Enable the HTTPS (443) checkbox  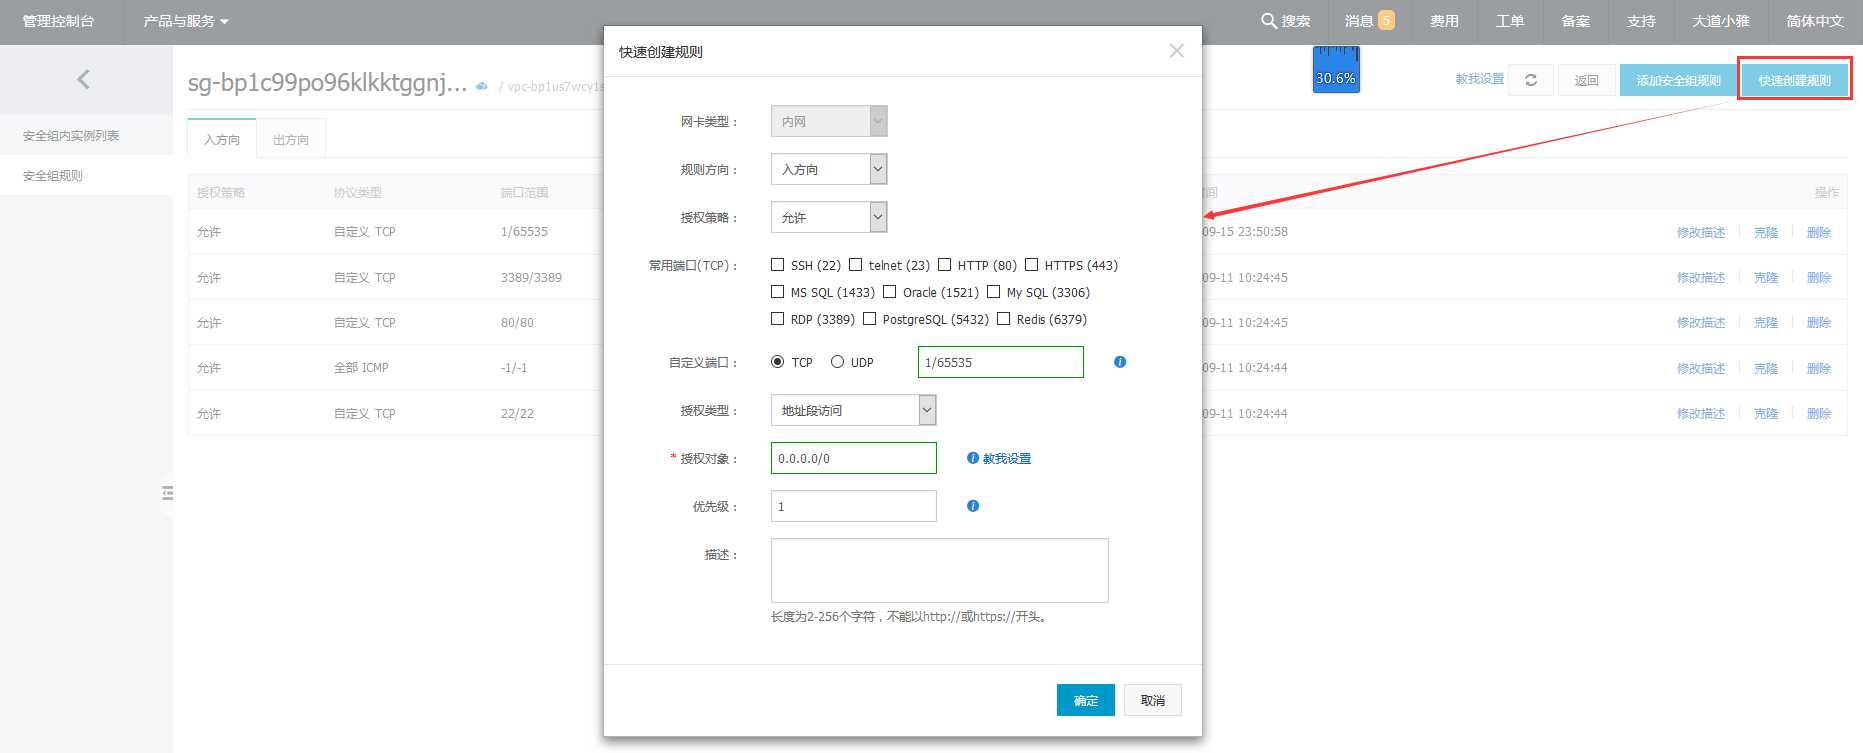[1031, 265]
